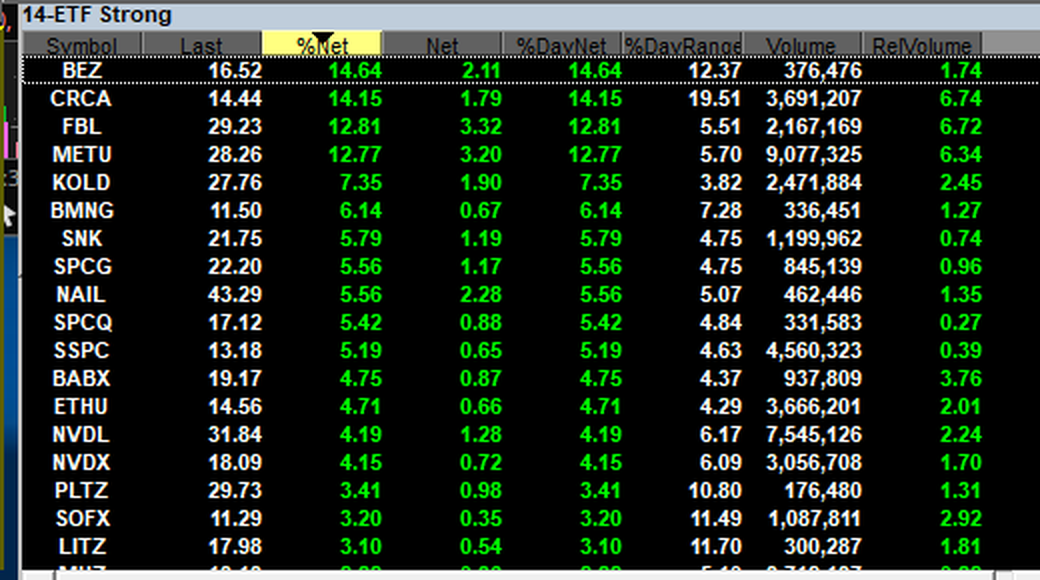The height and width of the screenshot is (580, 1040).
Task: Click KOLD net change 1.90
Action: (480, 182)
